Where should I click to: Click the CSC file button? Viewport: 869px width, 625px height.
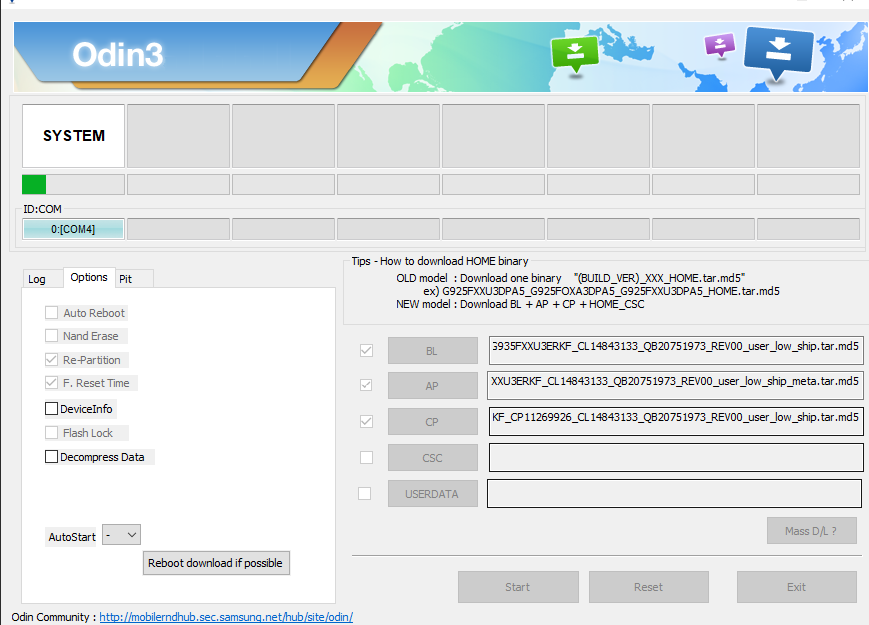pyautogui.click(x=432, y=458)
